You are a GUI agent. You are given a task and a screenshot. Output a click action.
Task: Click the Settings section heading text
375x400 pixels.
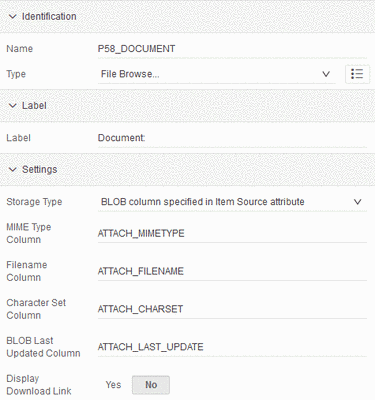(x=40, y=169)
